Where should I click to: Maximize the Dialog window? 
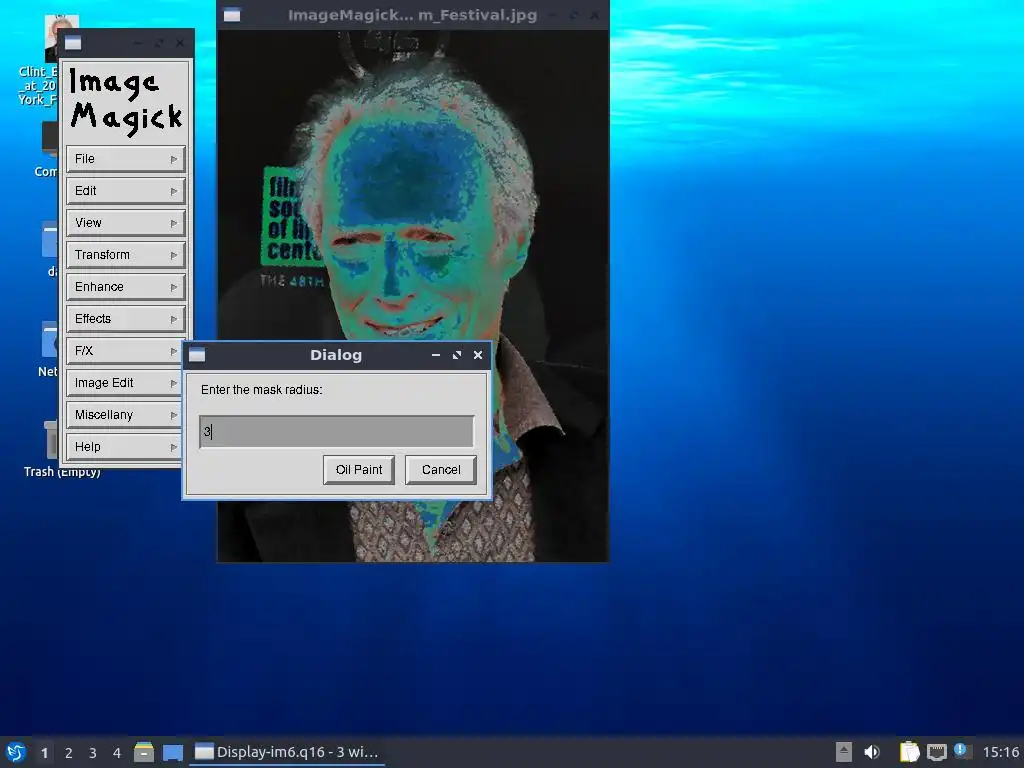(456, 355)
